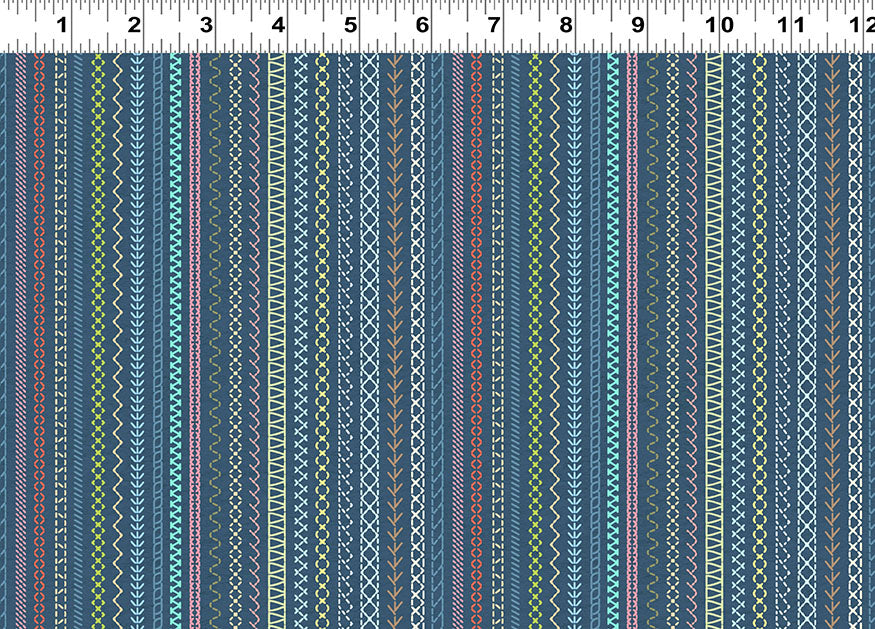The image size is (875, 629).
Task: Pick the ruler number 4 label
Action: (277, 24)
